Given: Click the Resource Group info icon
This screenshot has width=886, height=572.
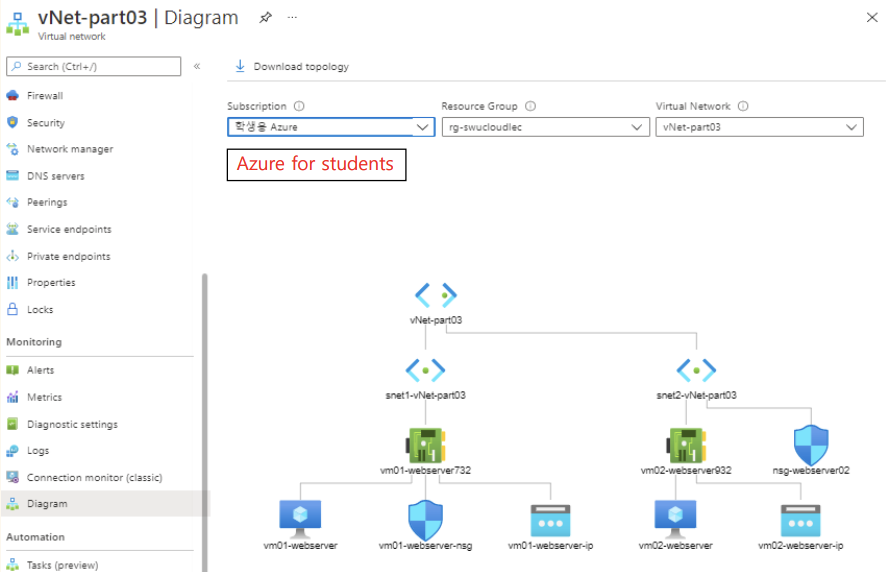Looking at the screenshot, I should click(x=530, y=106).
